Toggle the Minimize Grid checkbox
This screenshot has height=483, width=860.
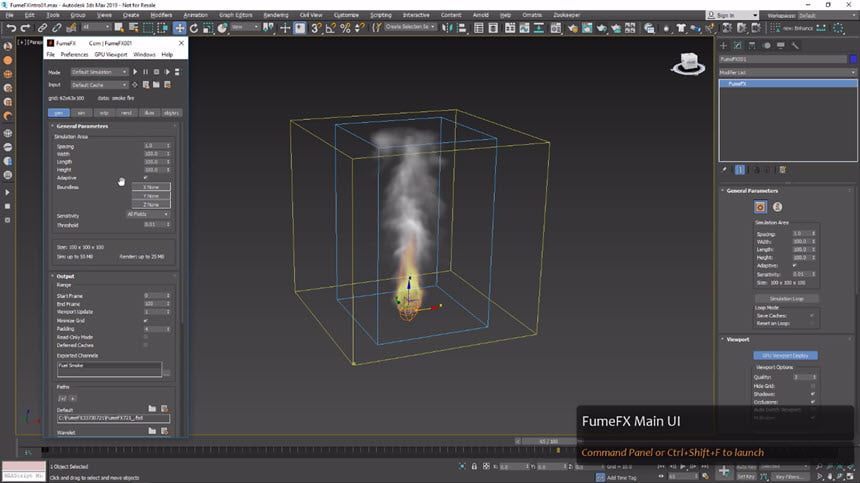coord(145,320)
